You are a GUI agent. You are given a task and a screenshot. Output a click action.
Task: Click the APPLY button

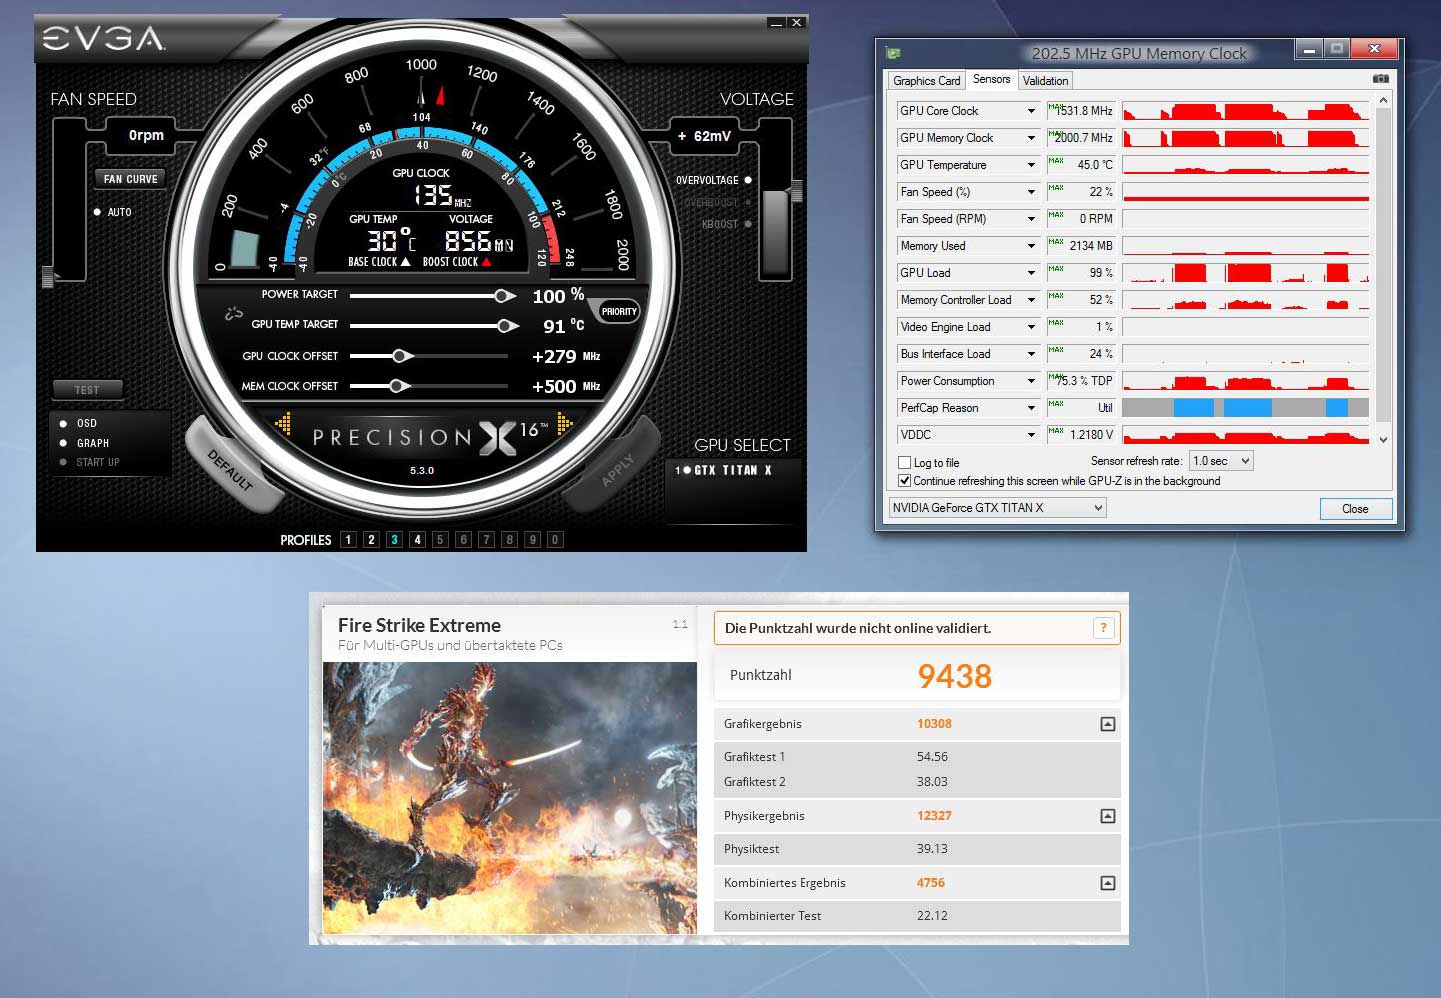618,470
